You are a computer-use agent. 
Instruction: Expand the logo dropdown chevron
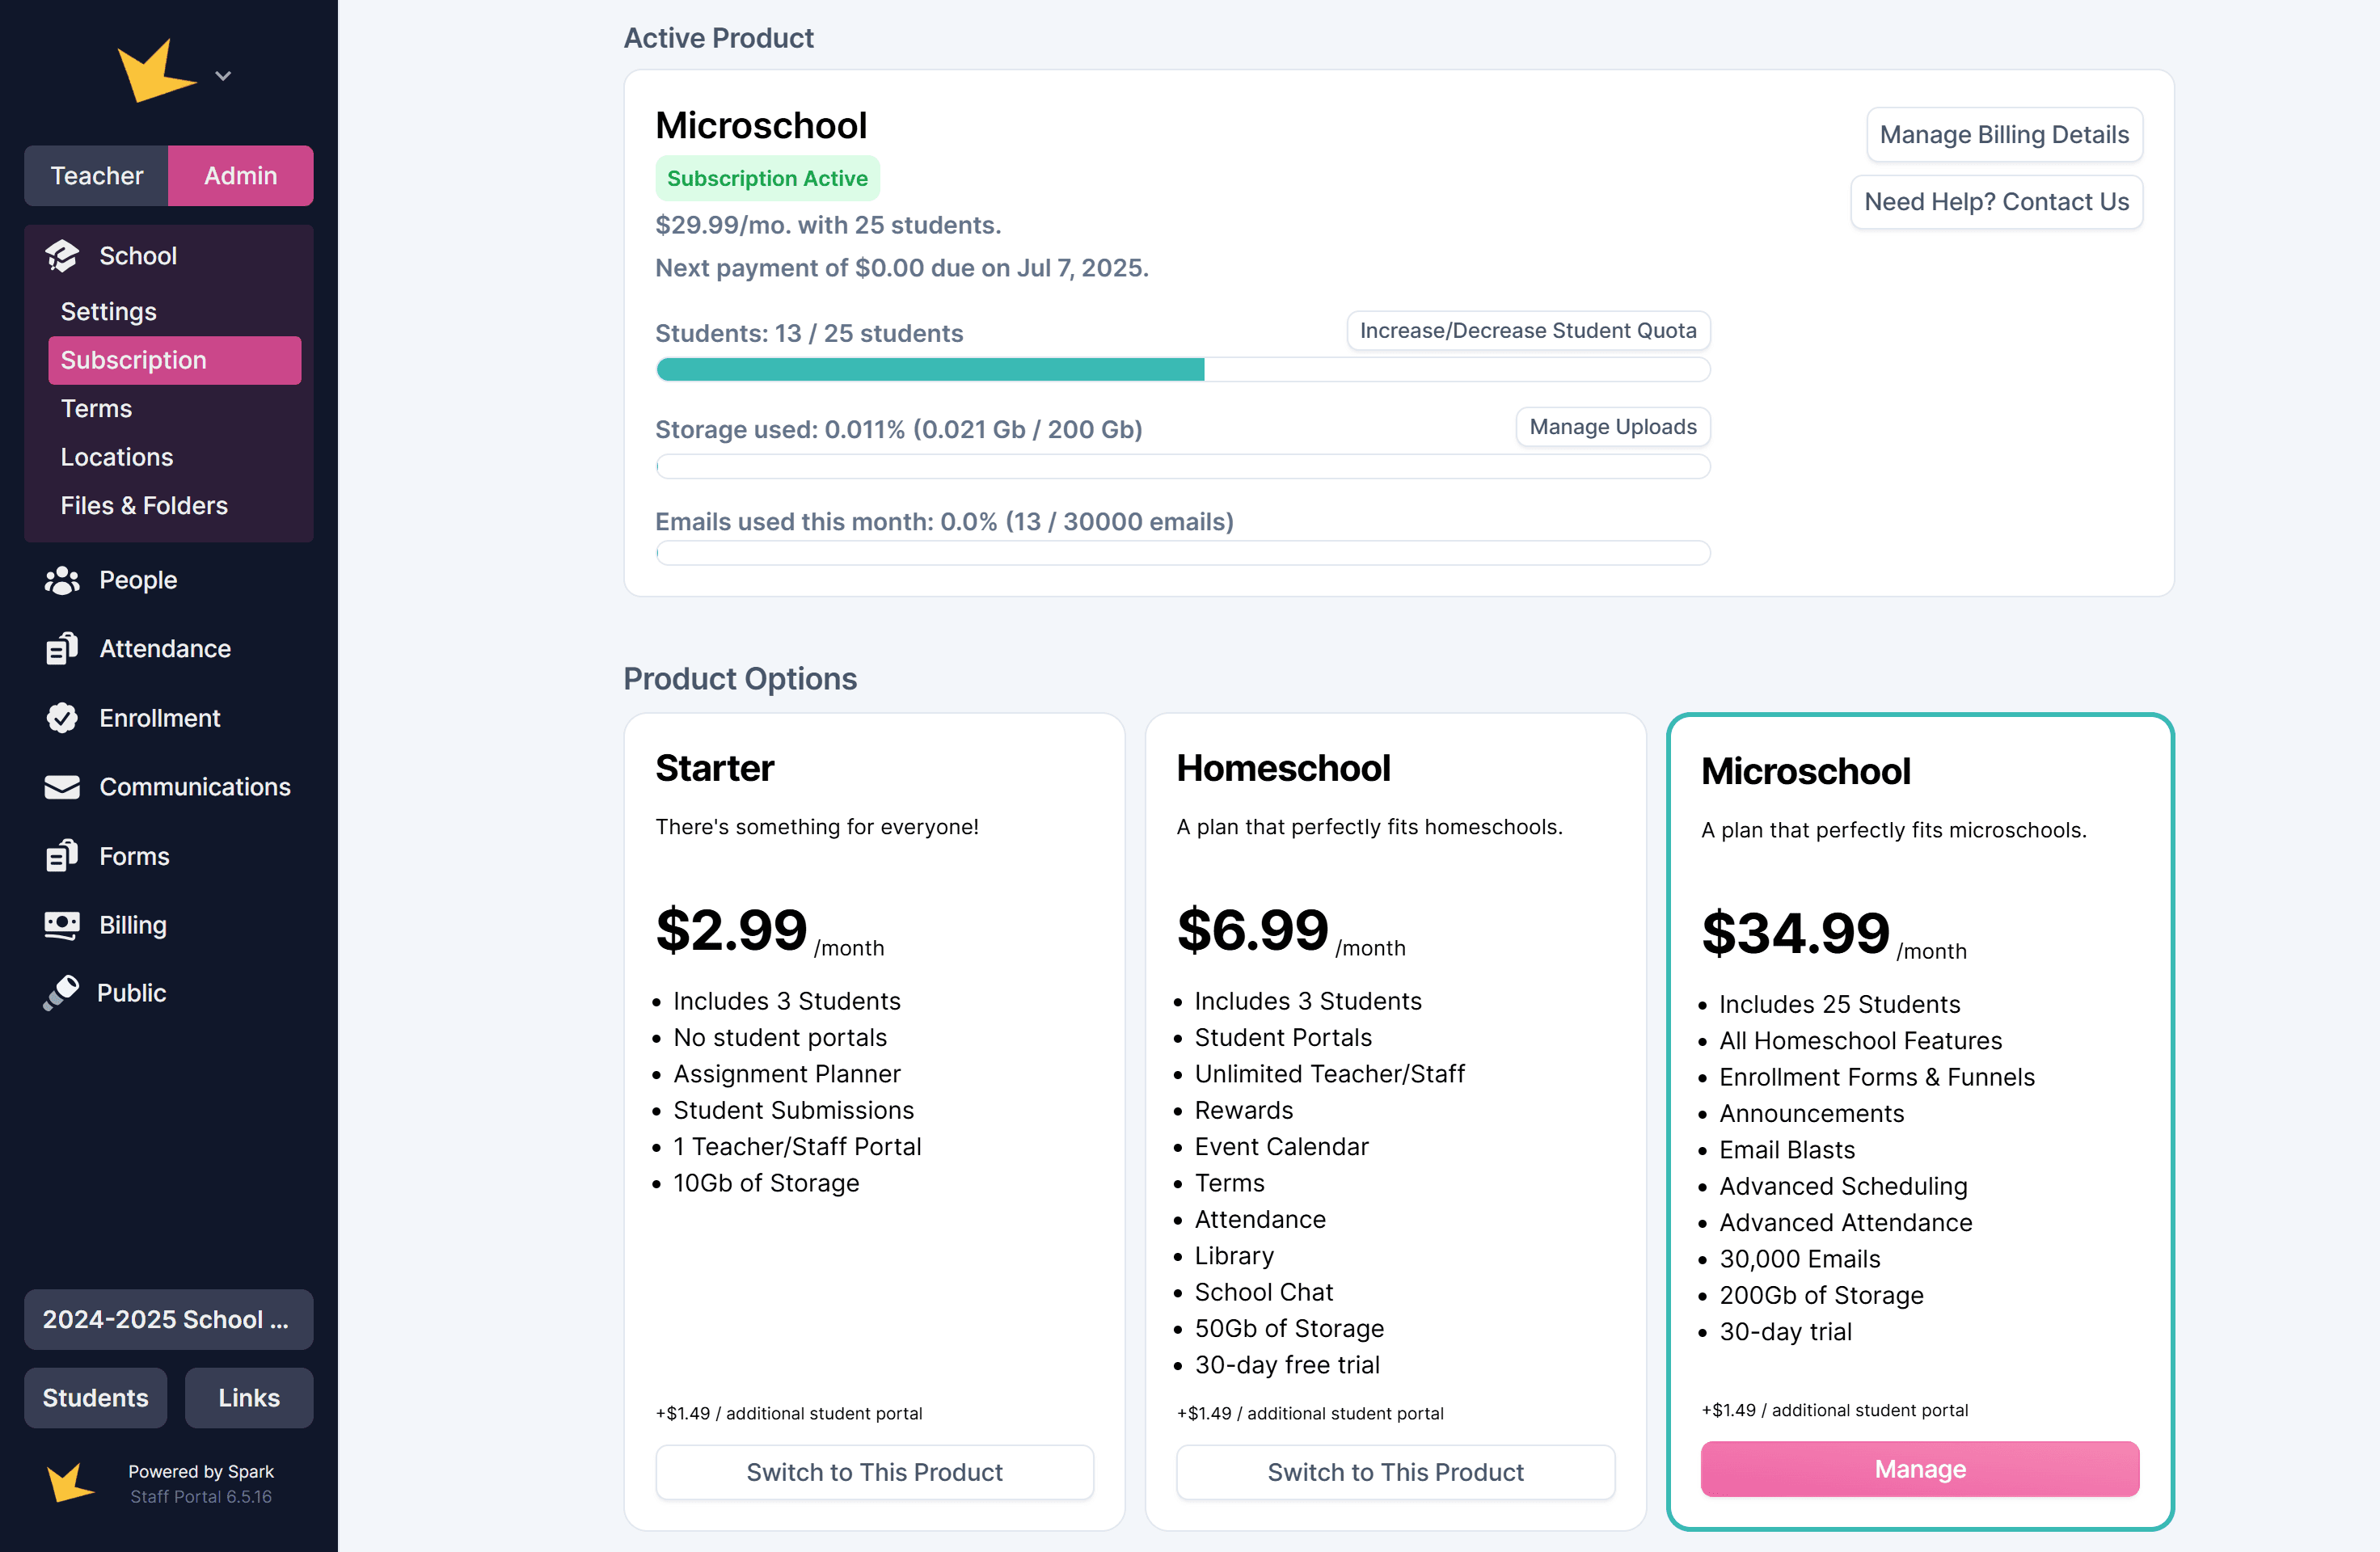click(x=223, y=76)
